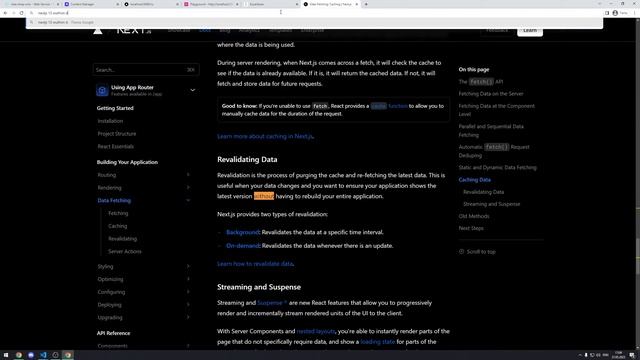Open the Docs navigation item
640x360 pixels.
[x=205, y=30]
